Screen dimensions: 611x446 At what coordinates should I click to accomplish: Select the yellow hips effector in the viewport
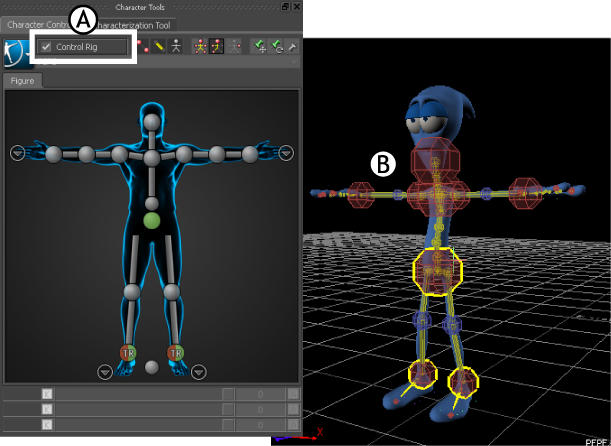[438, 271]
